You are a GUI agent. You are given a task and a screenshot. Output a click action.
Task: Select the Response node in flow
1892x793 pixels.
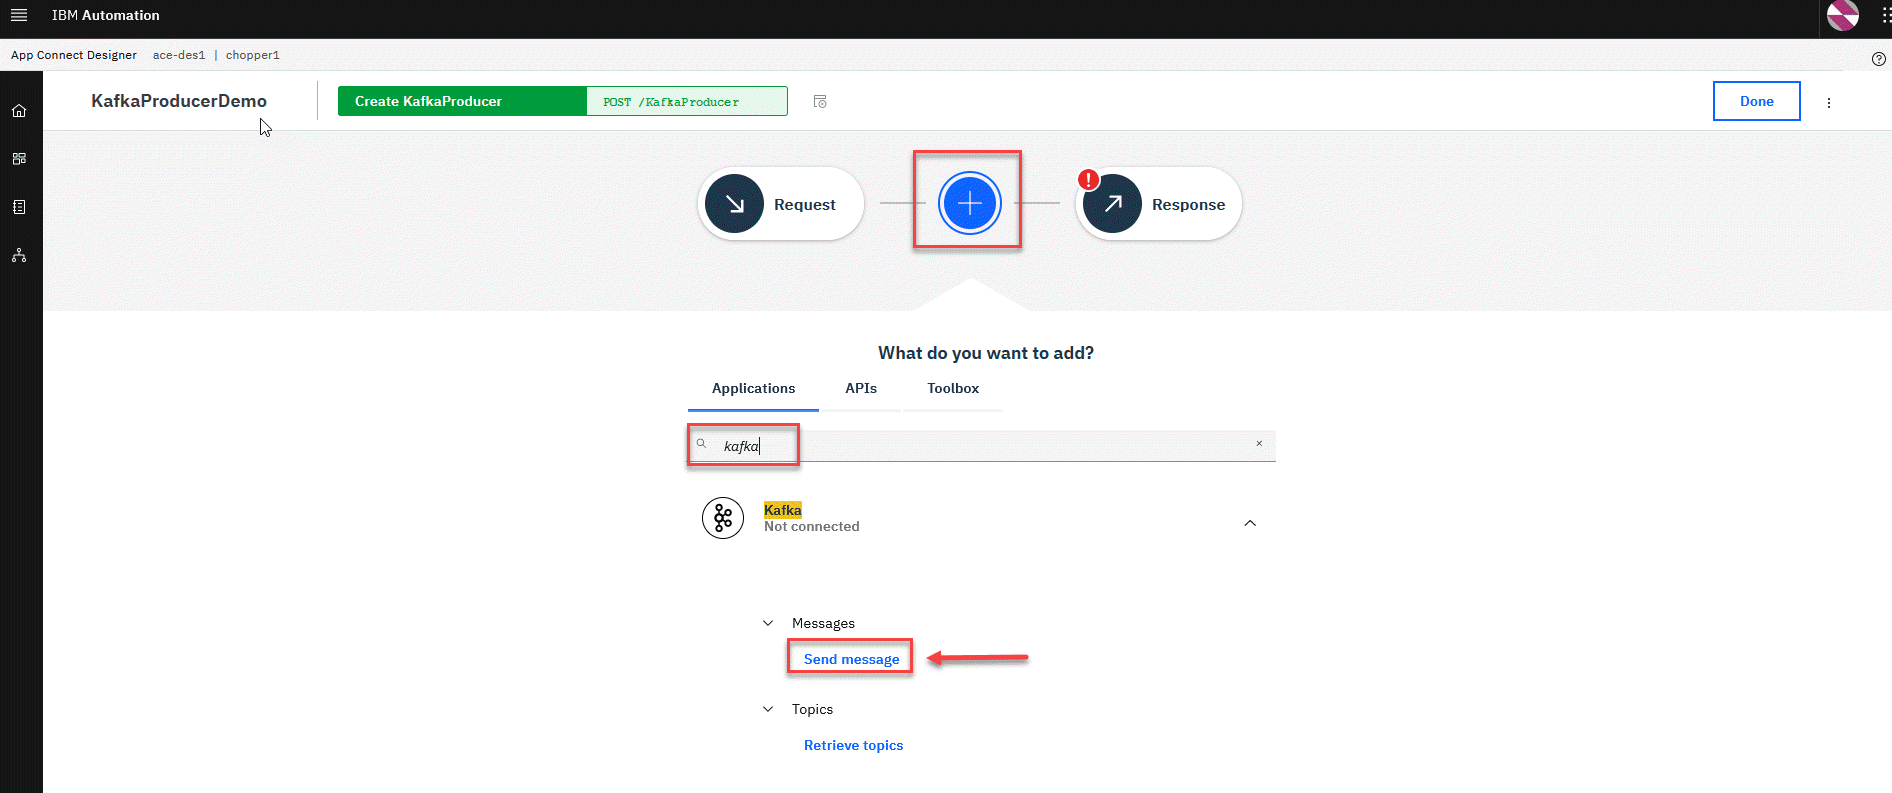coord(1158,204)
